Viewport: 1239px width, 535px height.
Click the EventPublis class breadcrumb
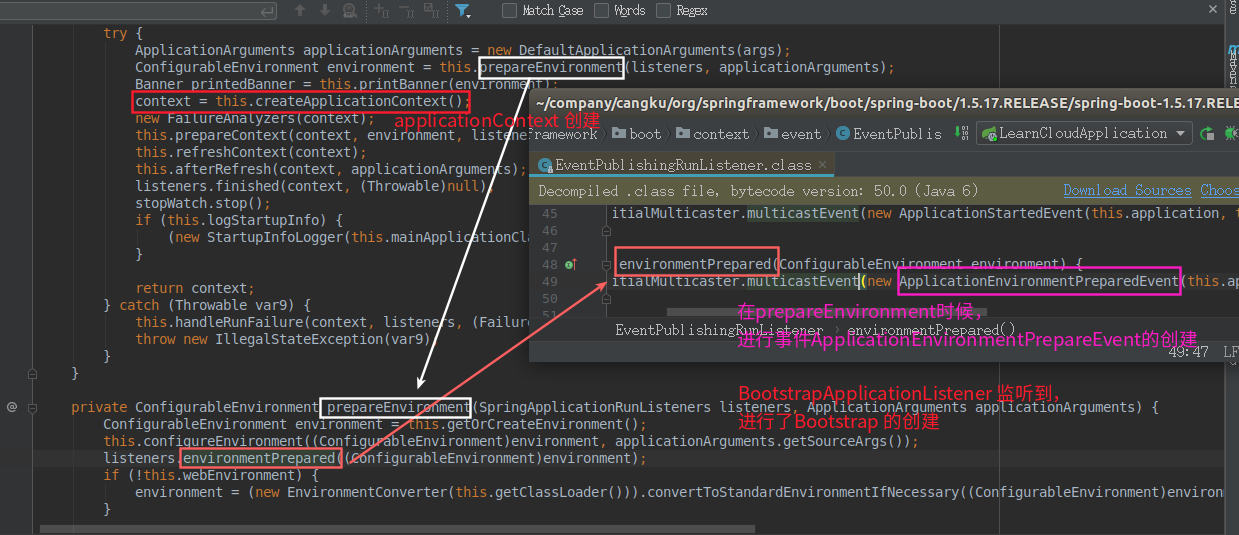889,133
